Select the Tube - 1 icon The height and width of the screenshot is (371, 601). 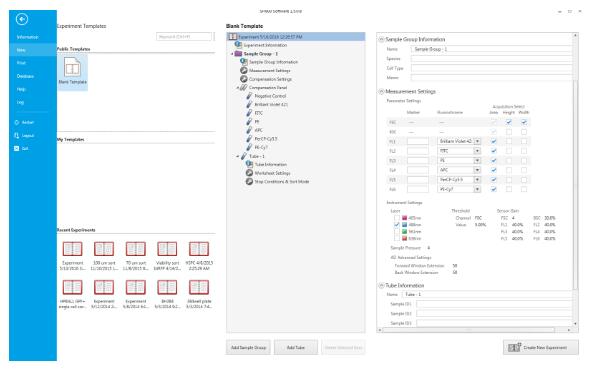click(x=244, y=156)
